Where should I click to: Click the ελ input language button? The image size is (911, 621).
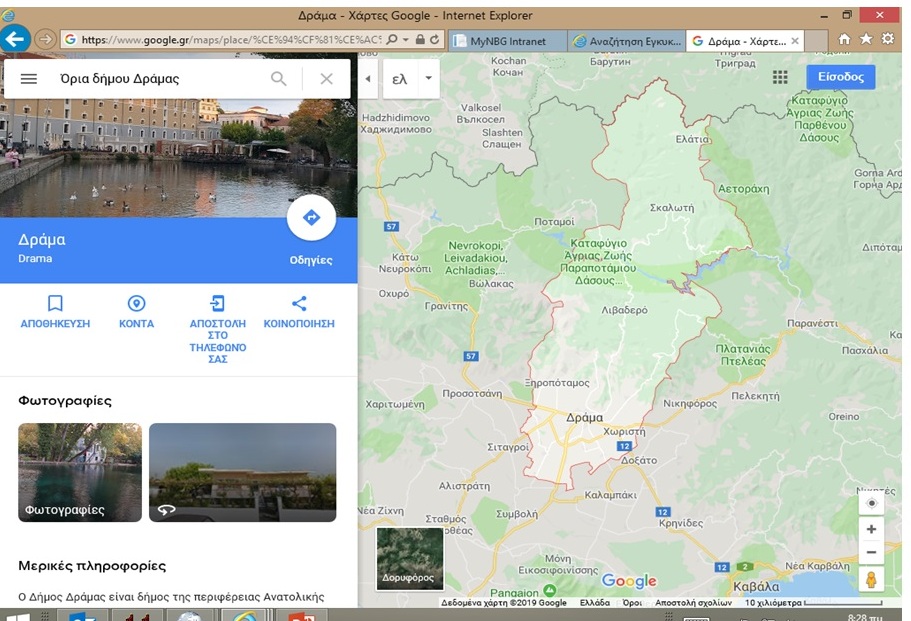click(x=400, y=78)
